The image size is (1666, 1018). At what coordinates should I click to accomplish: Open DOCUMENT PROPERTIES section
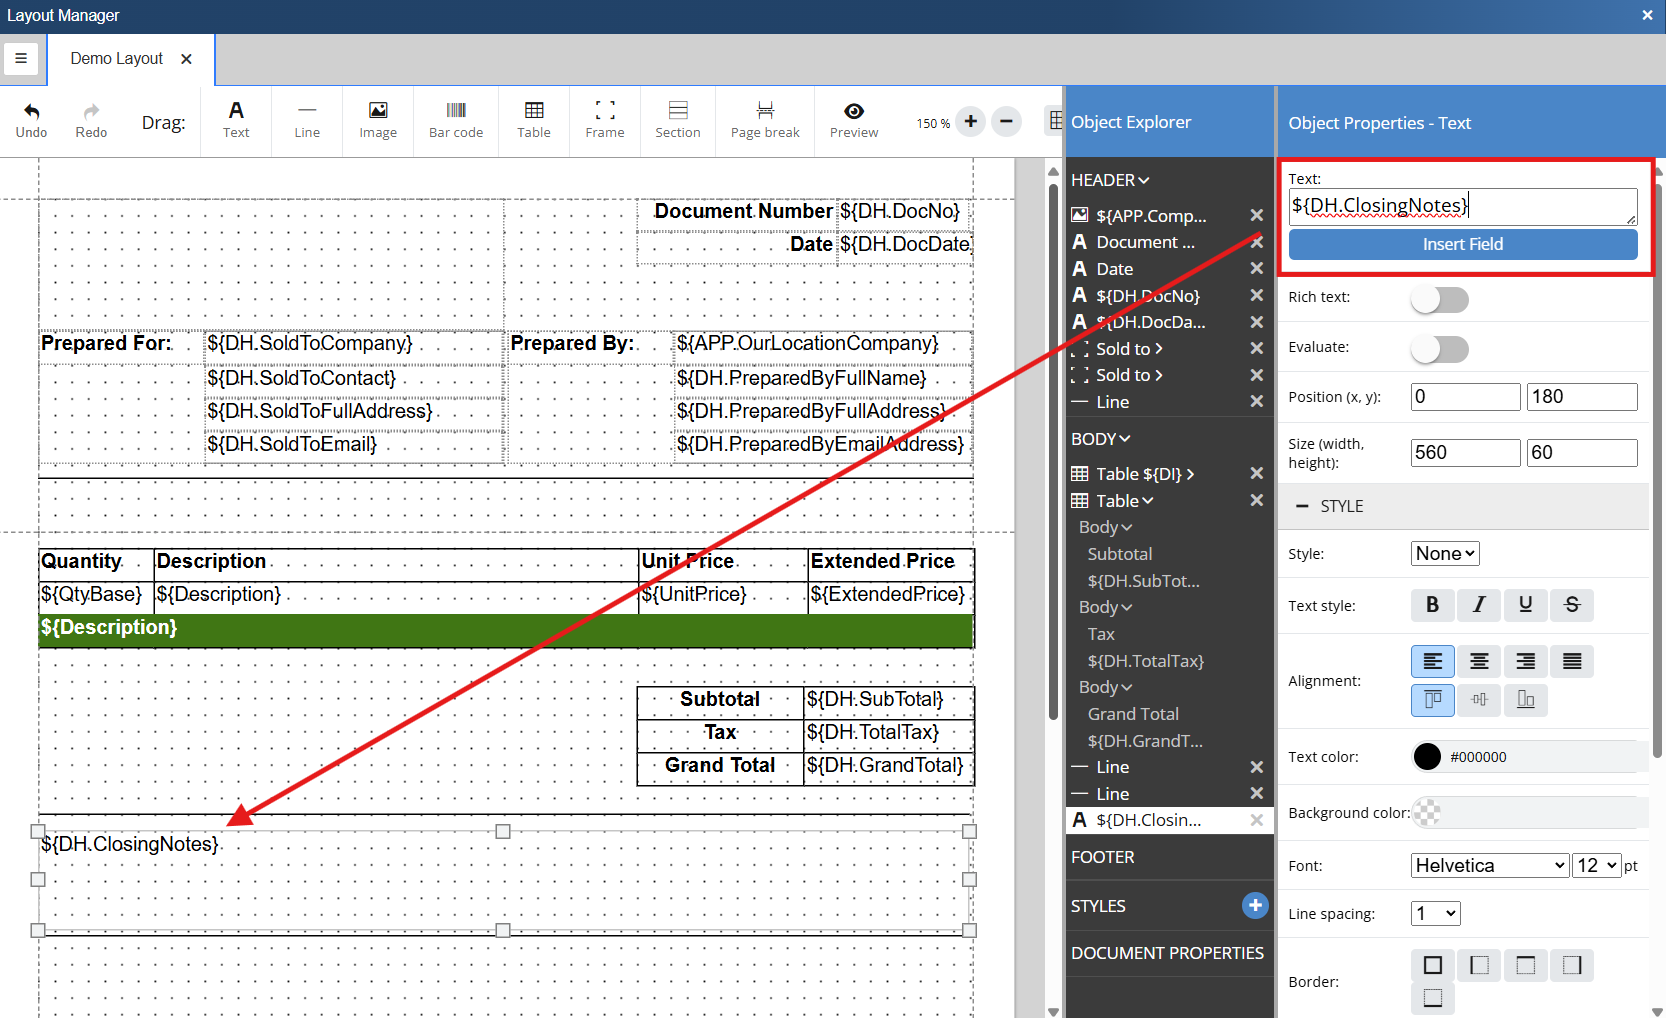point(1167,953)
